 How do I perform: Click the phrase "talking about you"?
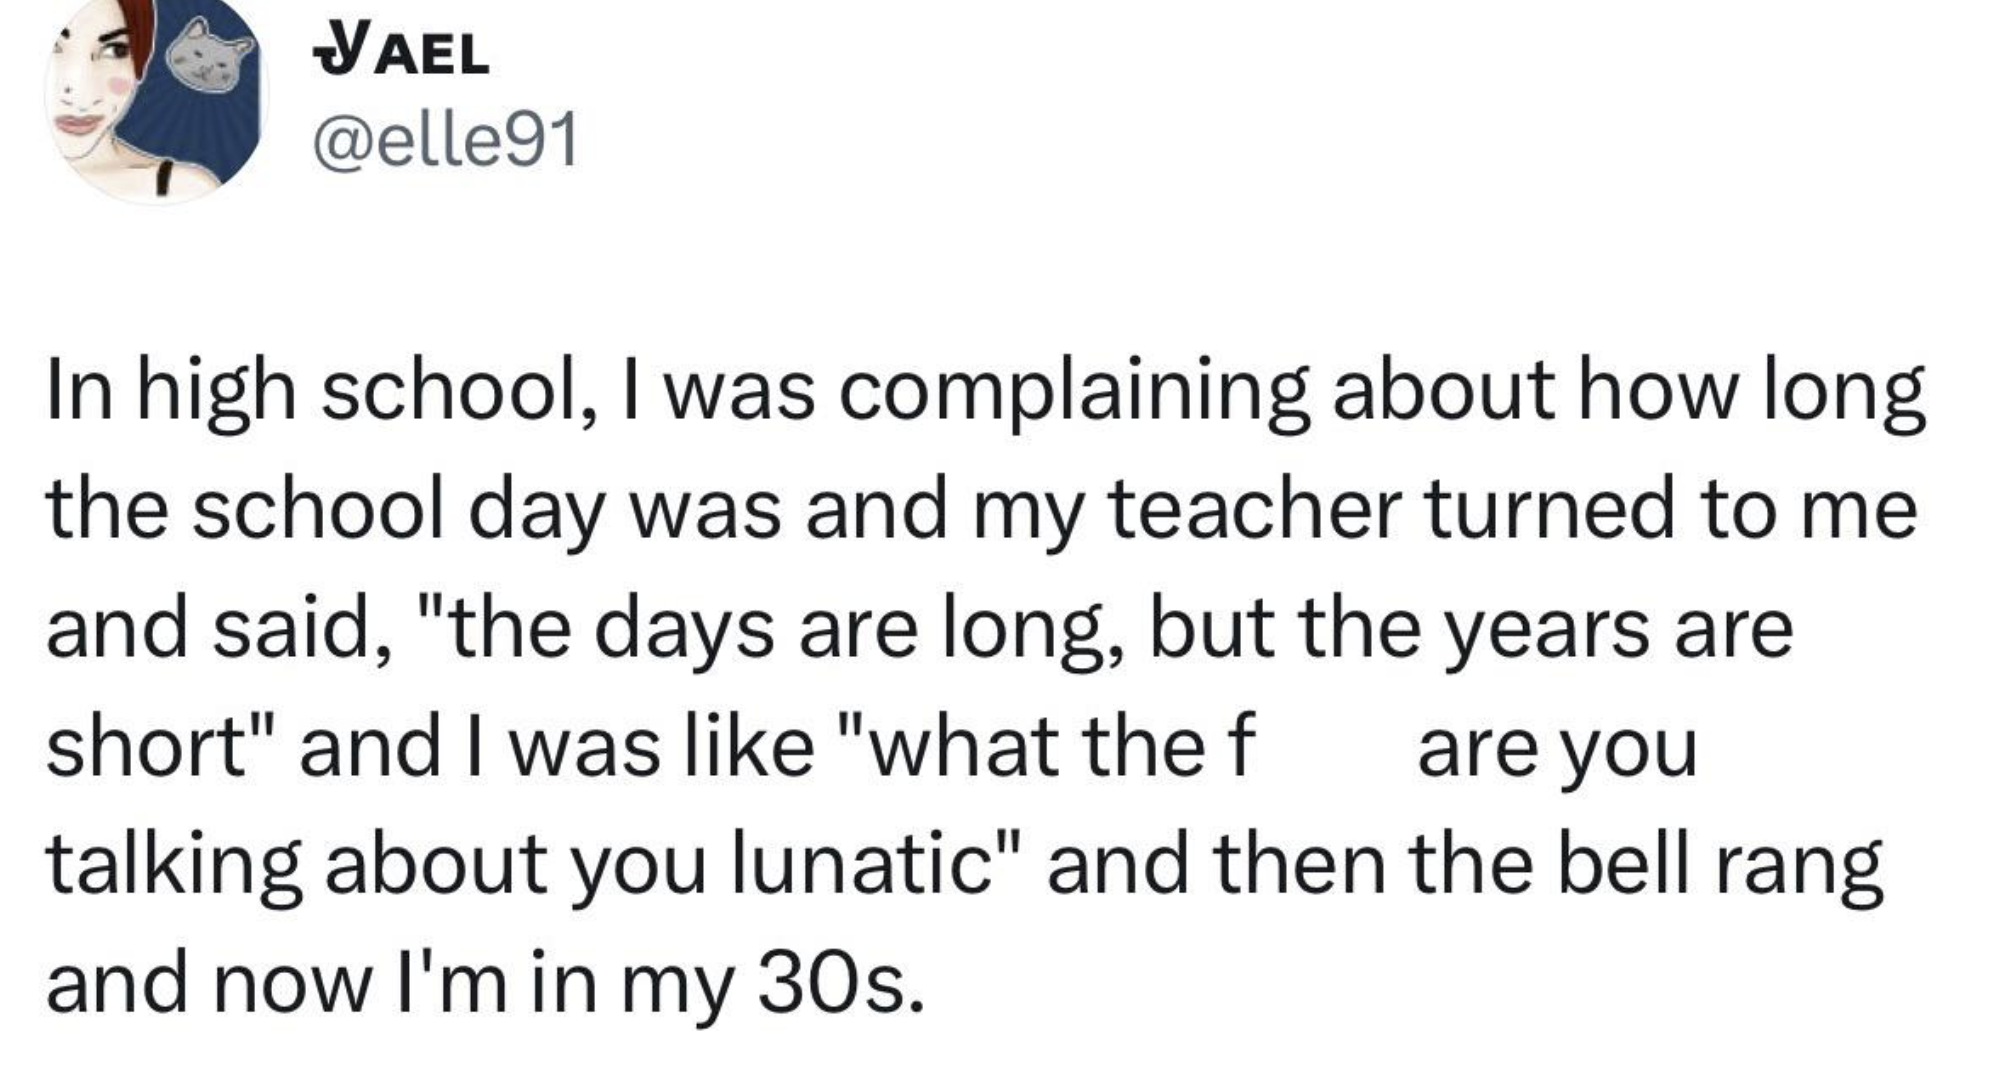(x=376, y=865)
